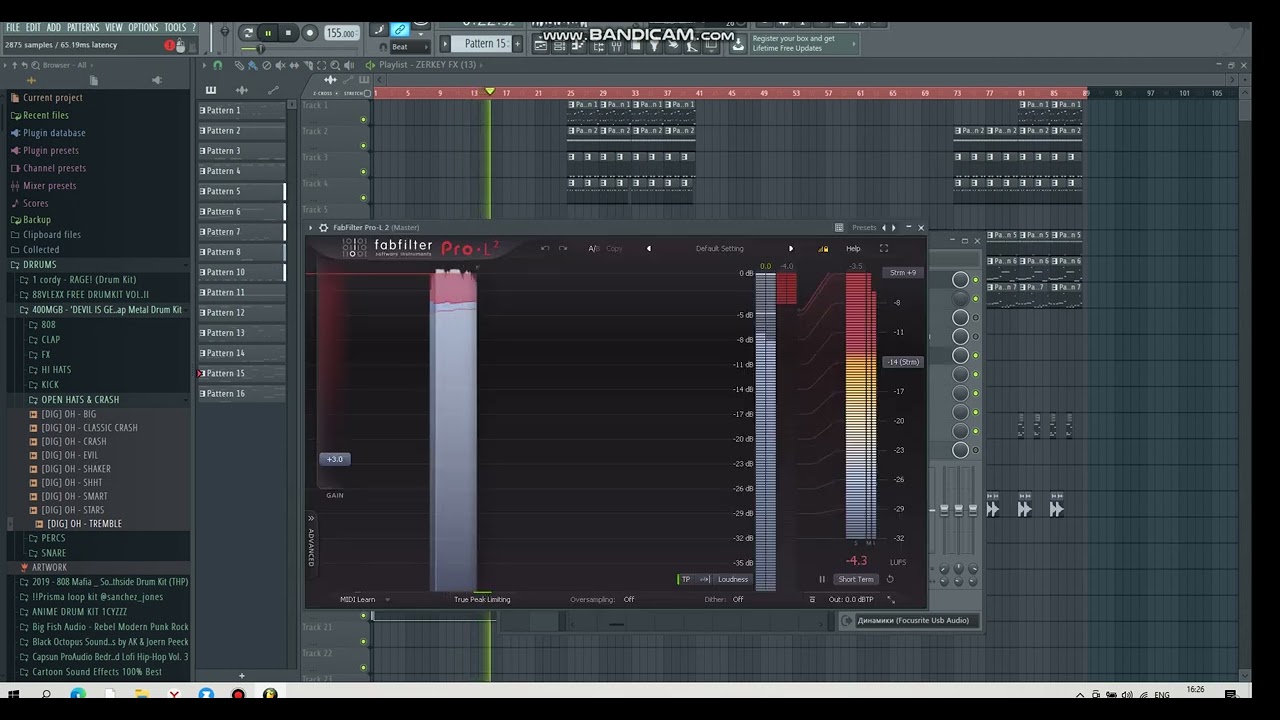
Task: Click Strm +9 loudness scale button
Action: click(903, 273)
